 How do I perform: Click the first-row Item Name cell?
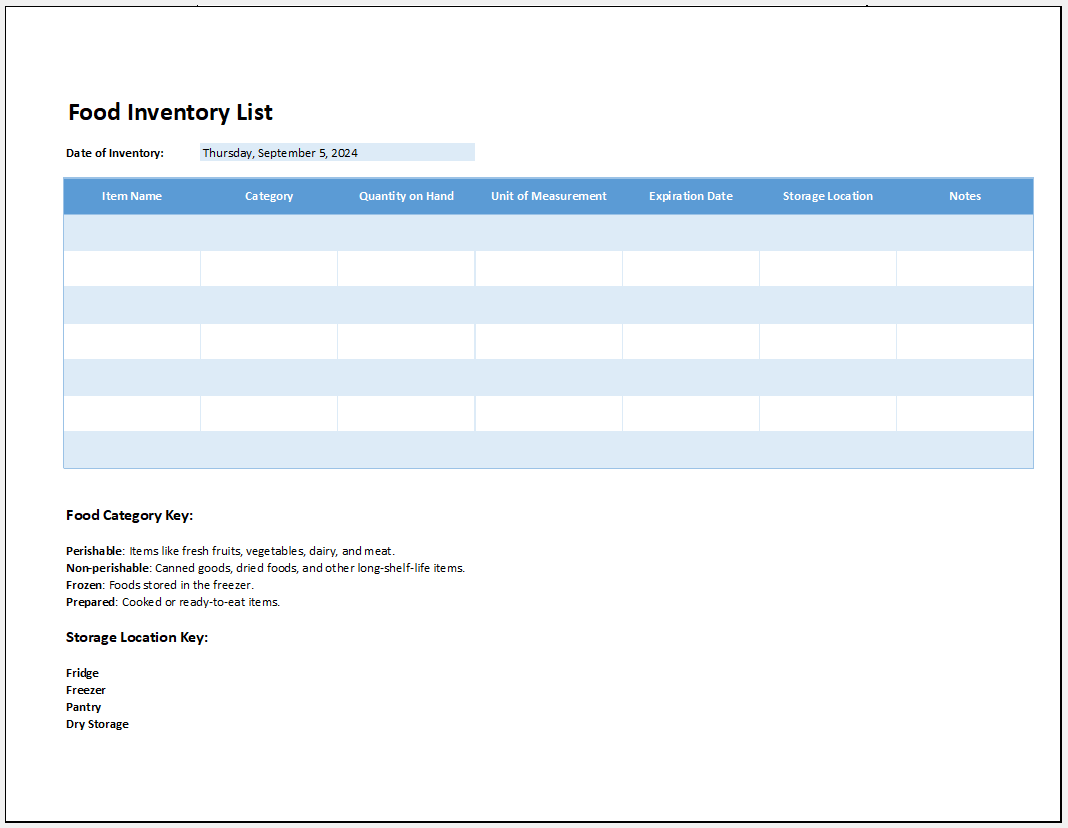pos(132,233)
